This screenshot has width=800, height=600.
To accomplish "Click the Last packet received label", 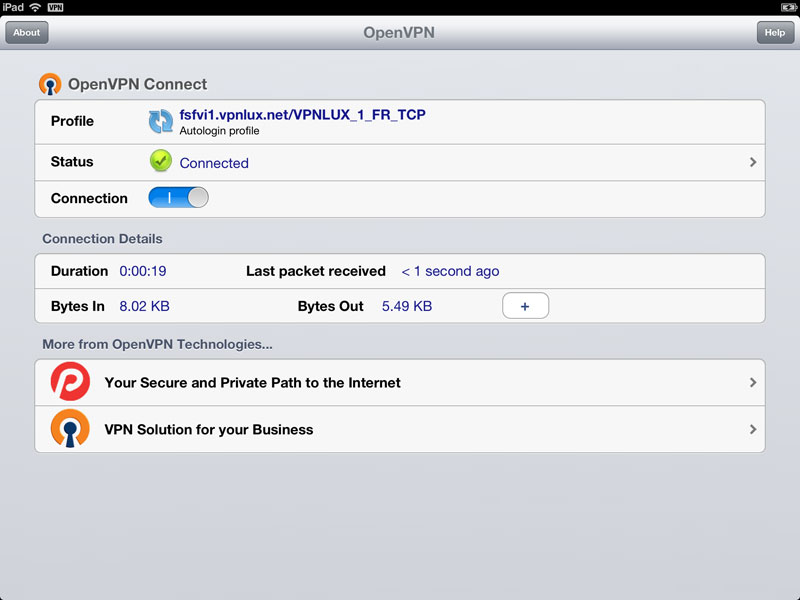I will click(316, 271).
